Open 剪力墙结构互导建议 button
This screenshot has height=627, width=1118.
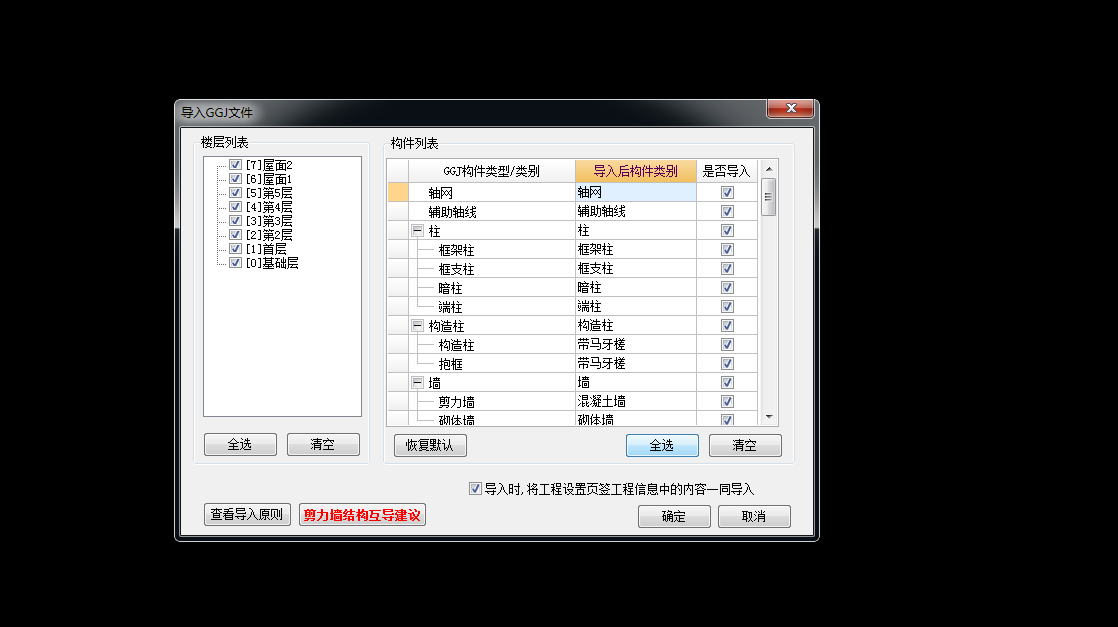(362, 515)
